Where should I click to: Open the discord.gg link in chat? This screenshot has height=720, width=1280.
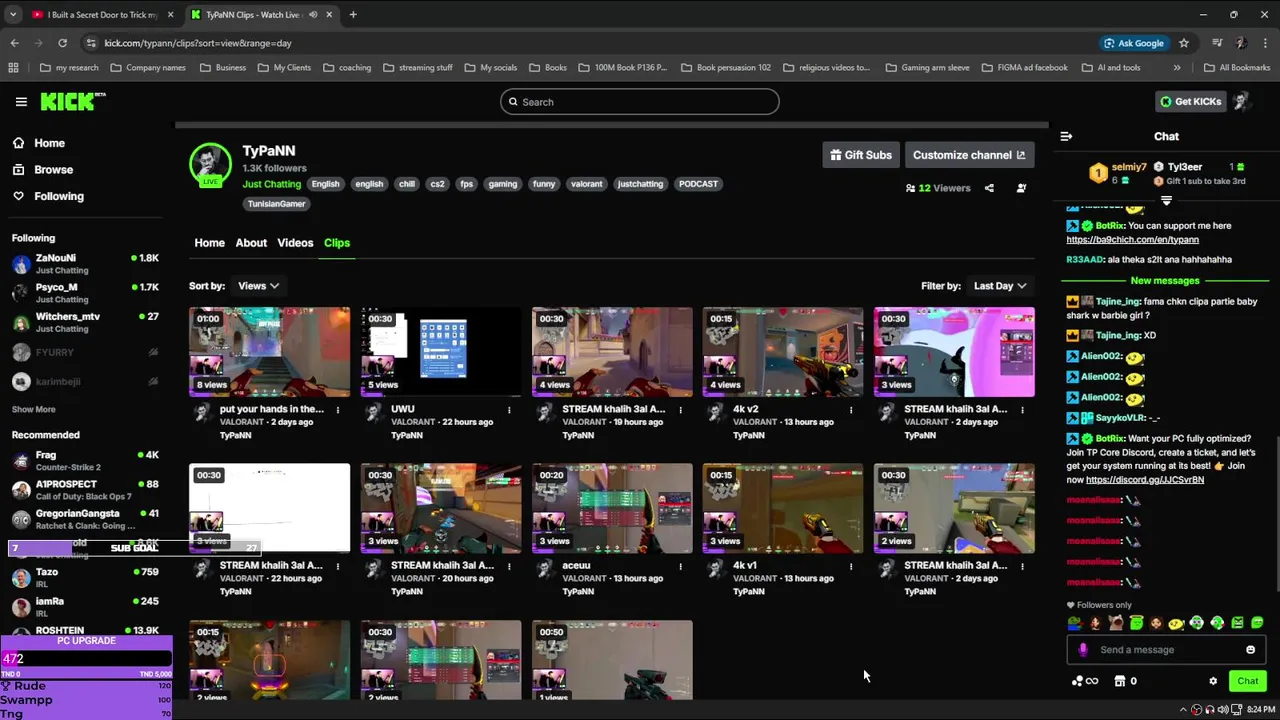coord(1145,480)
